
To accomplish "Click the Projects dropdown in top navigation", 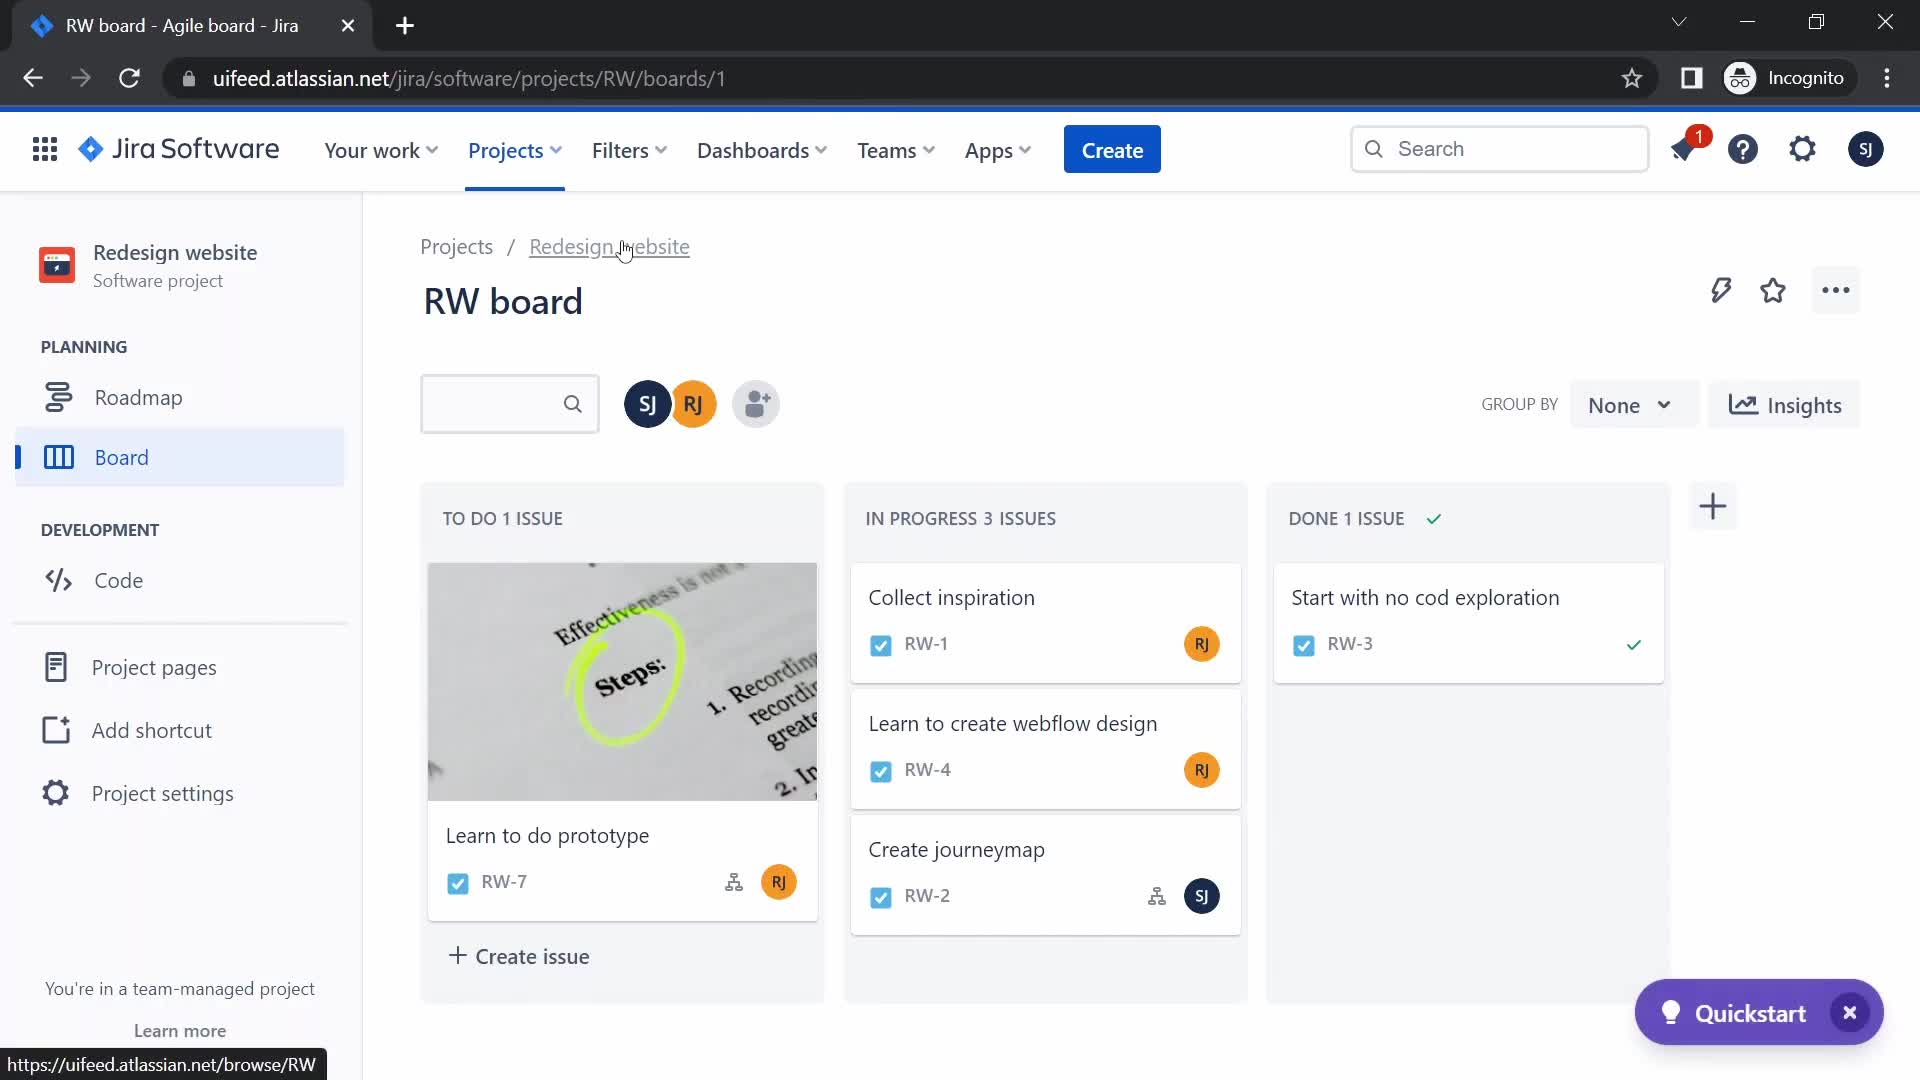I will [x=514, y=149].
